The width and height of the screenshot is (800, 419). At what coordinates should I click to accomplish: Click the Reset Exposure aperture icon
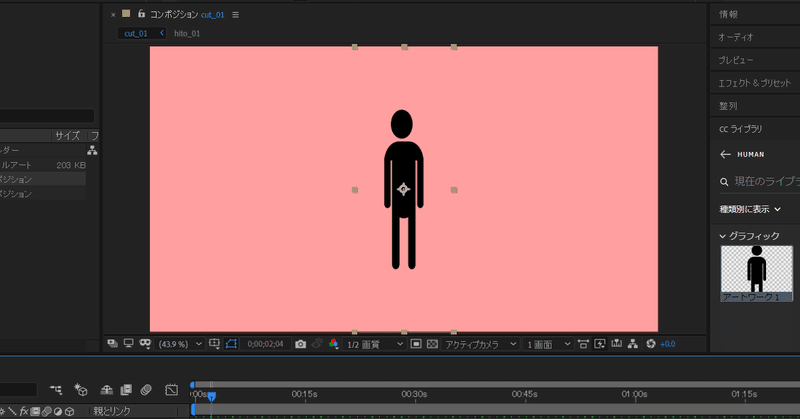click(651, 344)
